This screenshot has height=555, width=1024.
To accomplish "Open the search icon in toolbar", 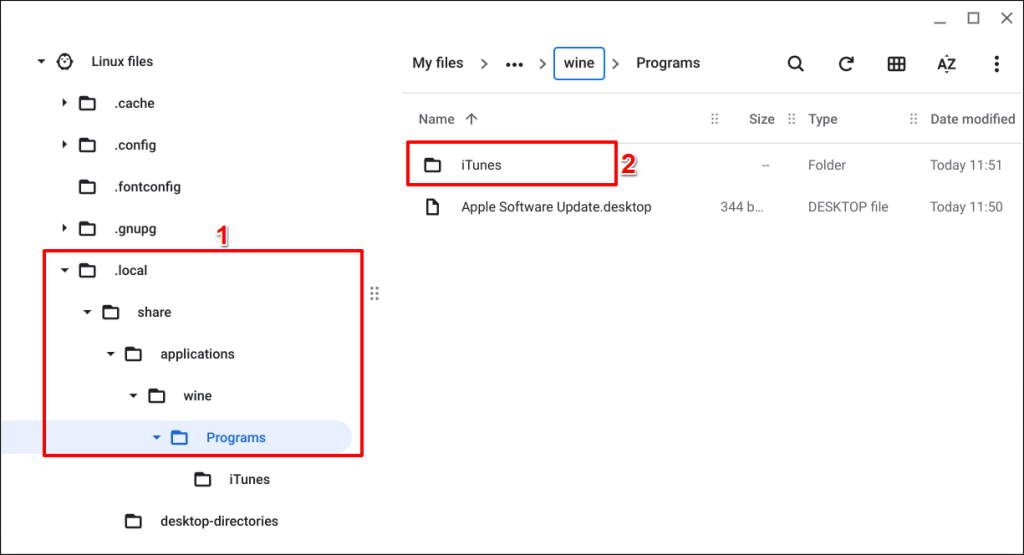I will [795, 63].
